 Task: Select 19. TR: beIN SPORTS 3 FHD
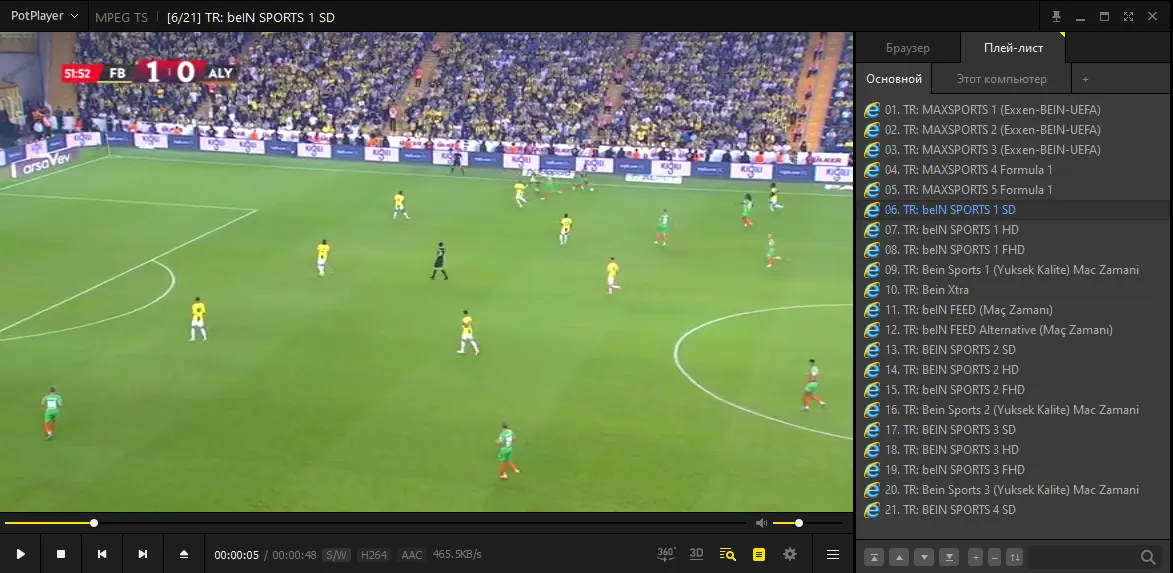(x=1012, y=470)
